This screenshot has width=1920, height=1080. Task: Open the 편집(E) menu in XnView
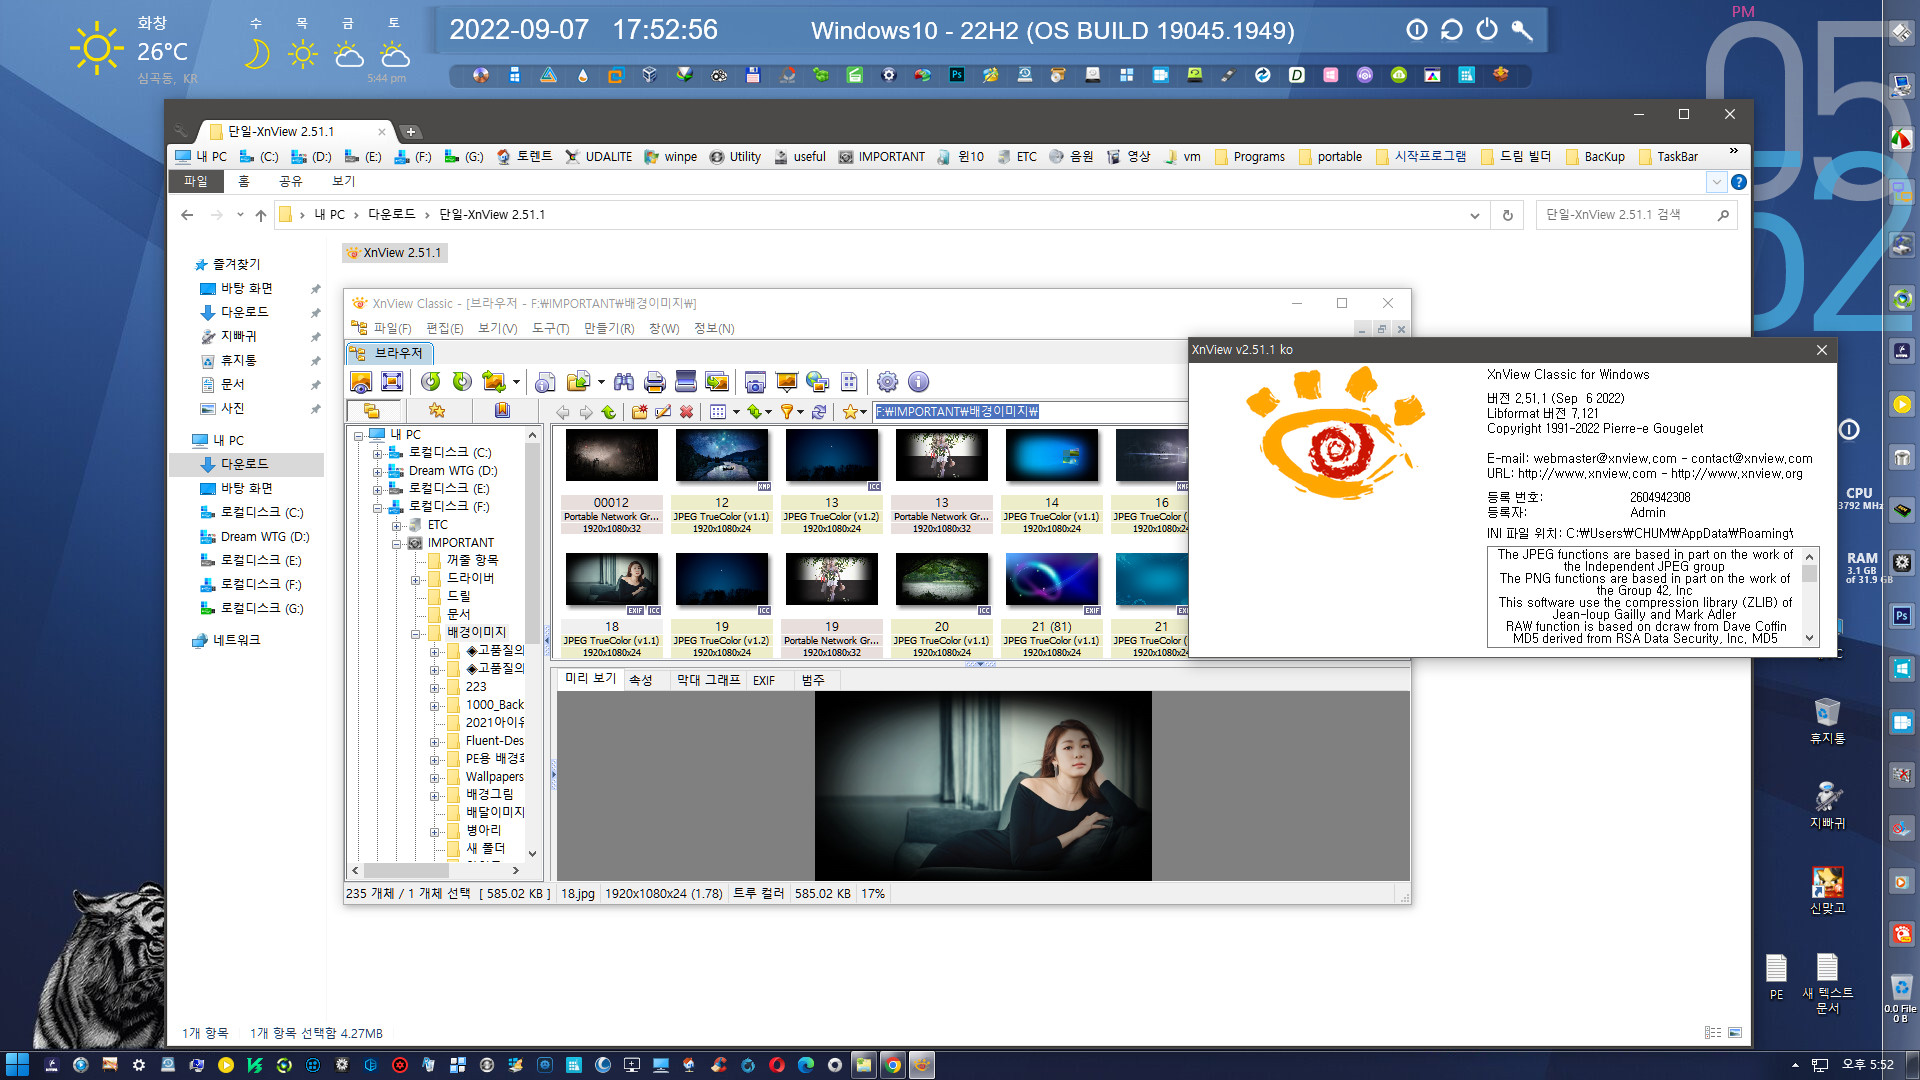[444, 329]
